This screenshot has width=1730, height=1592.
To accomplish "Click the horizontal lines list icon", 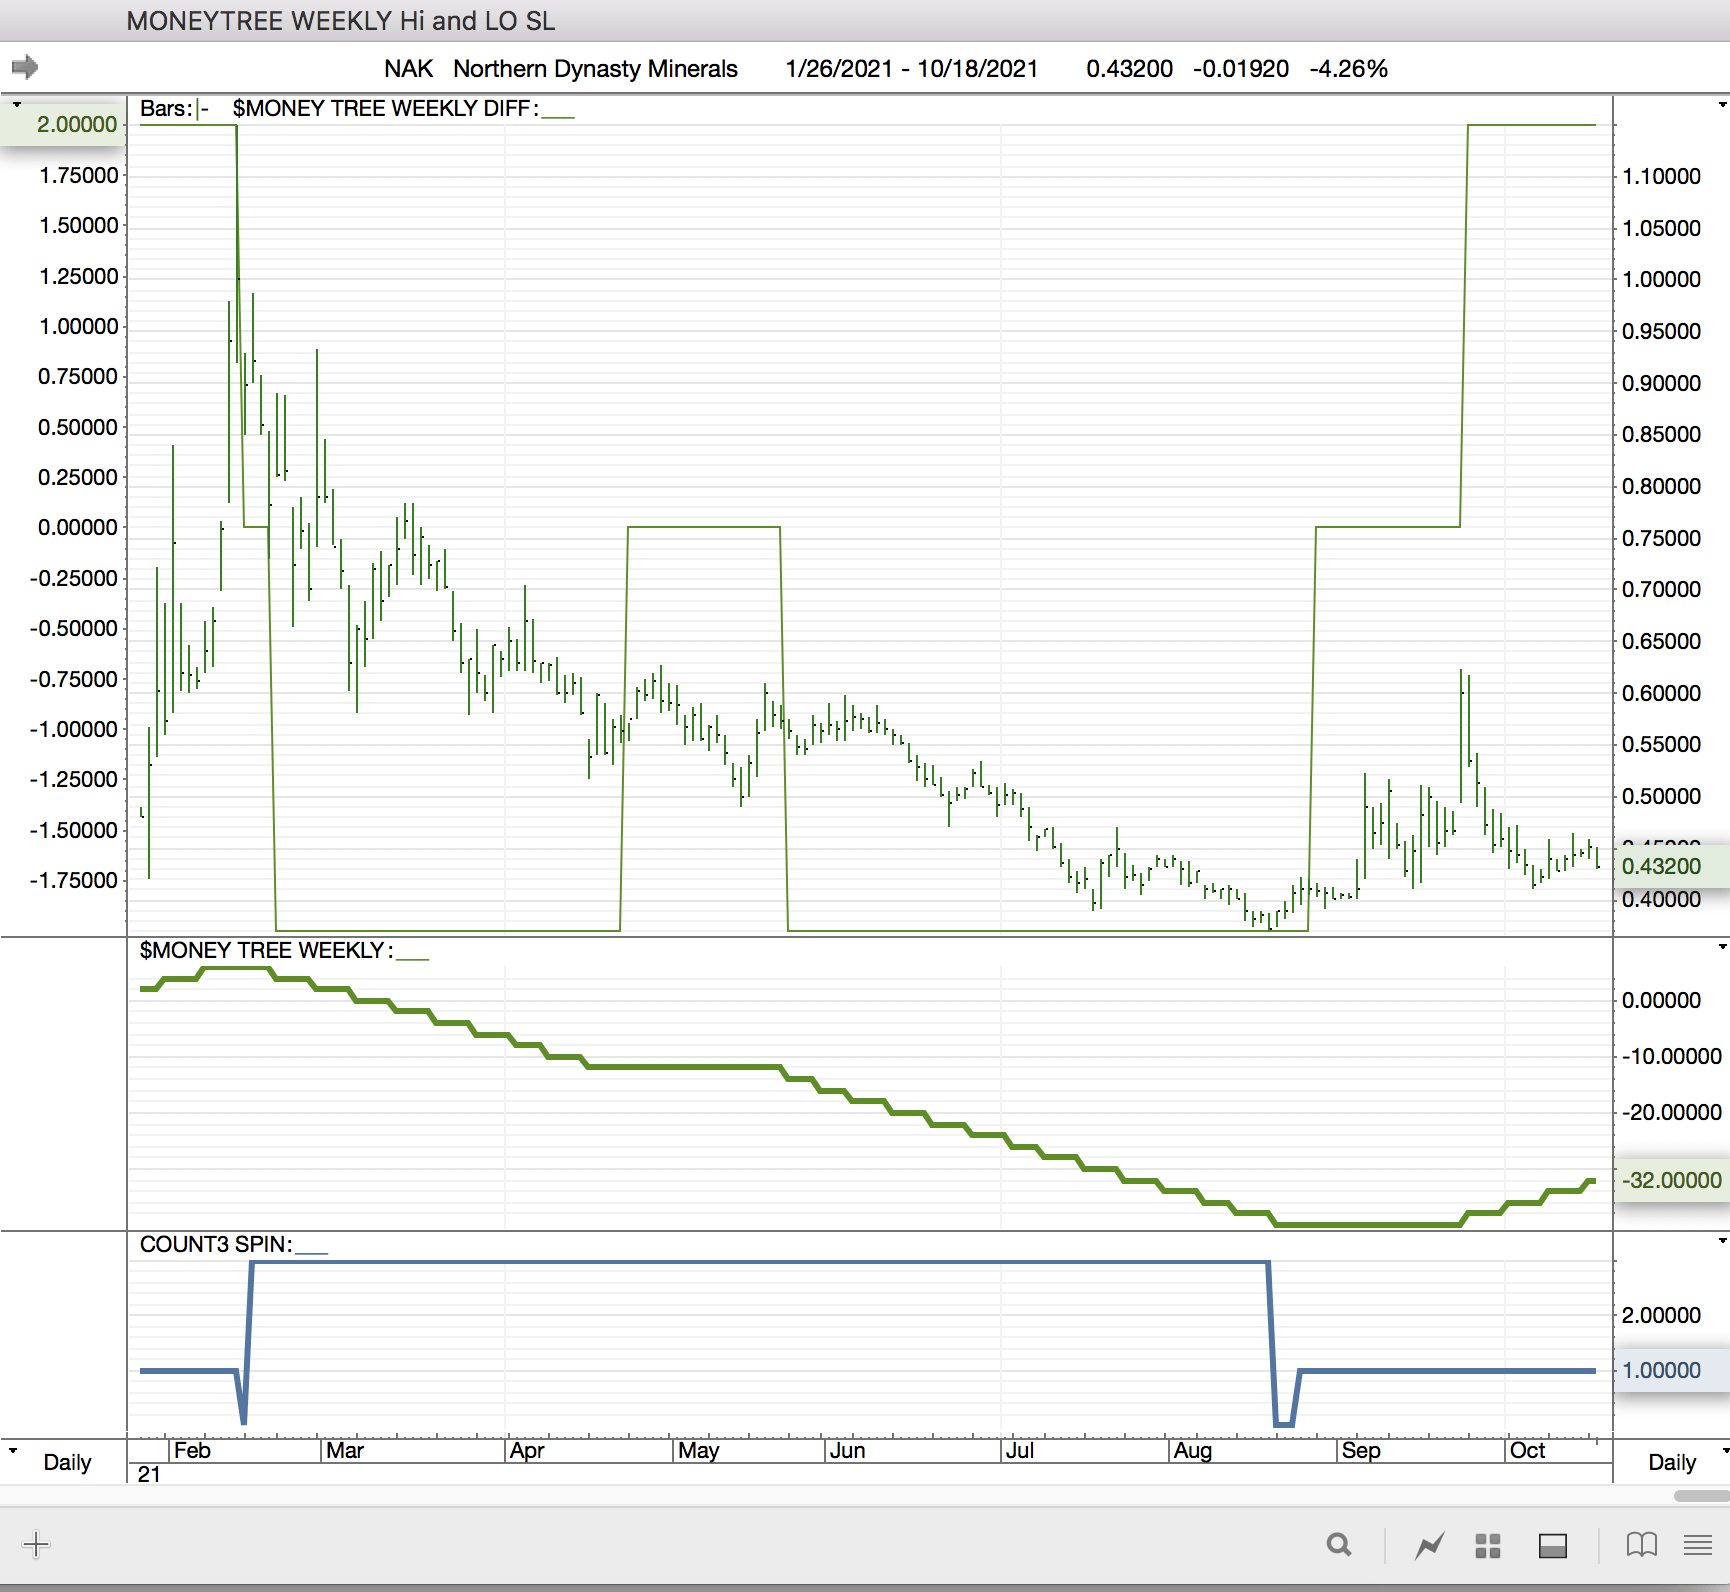I will click(1697, 1545).
